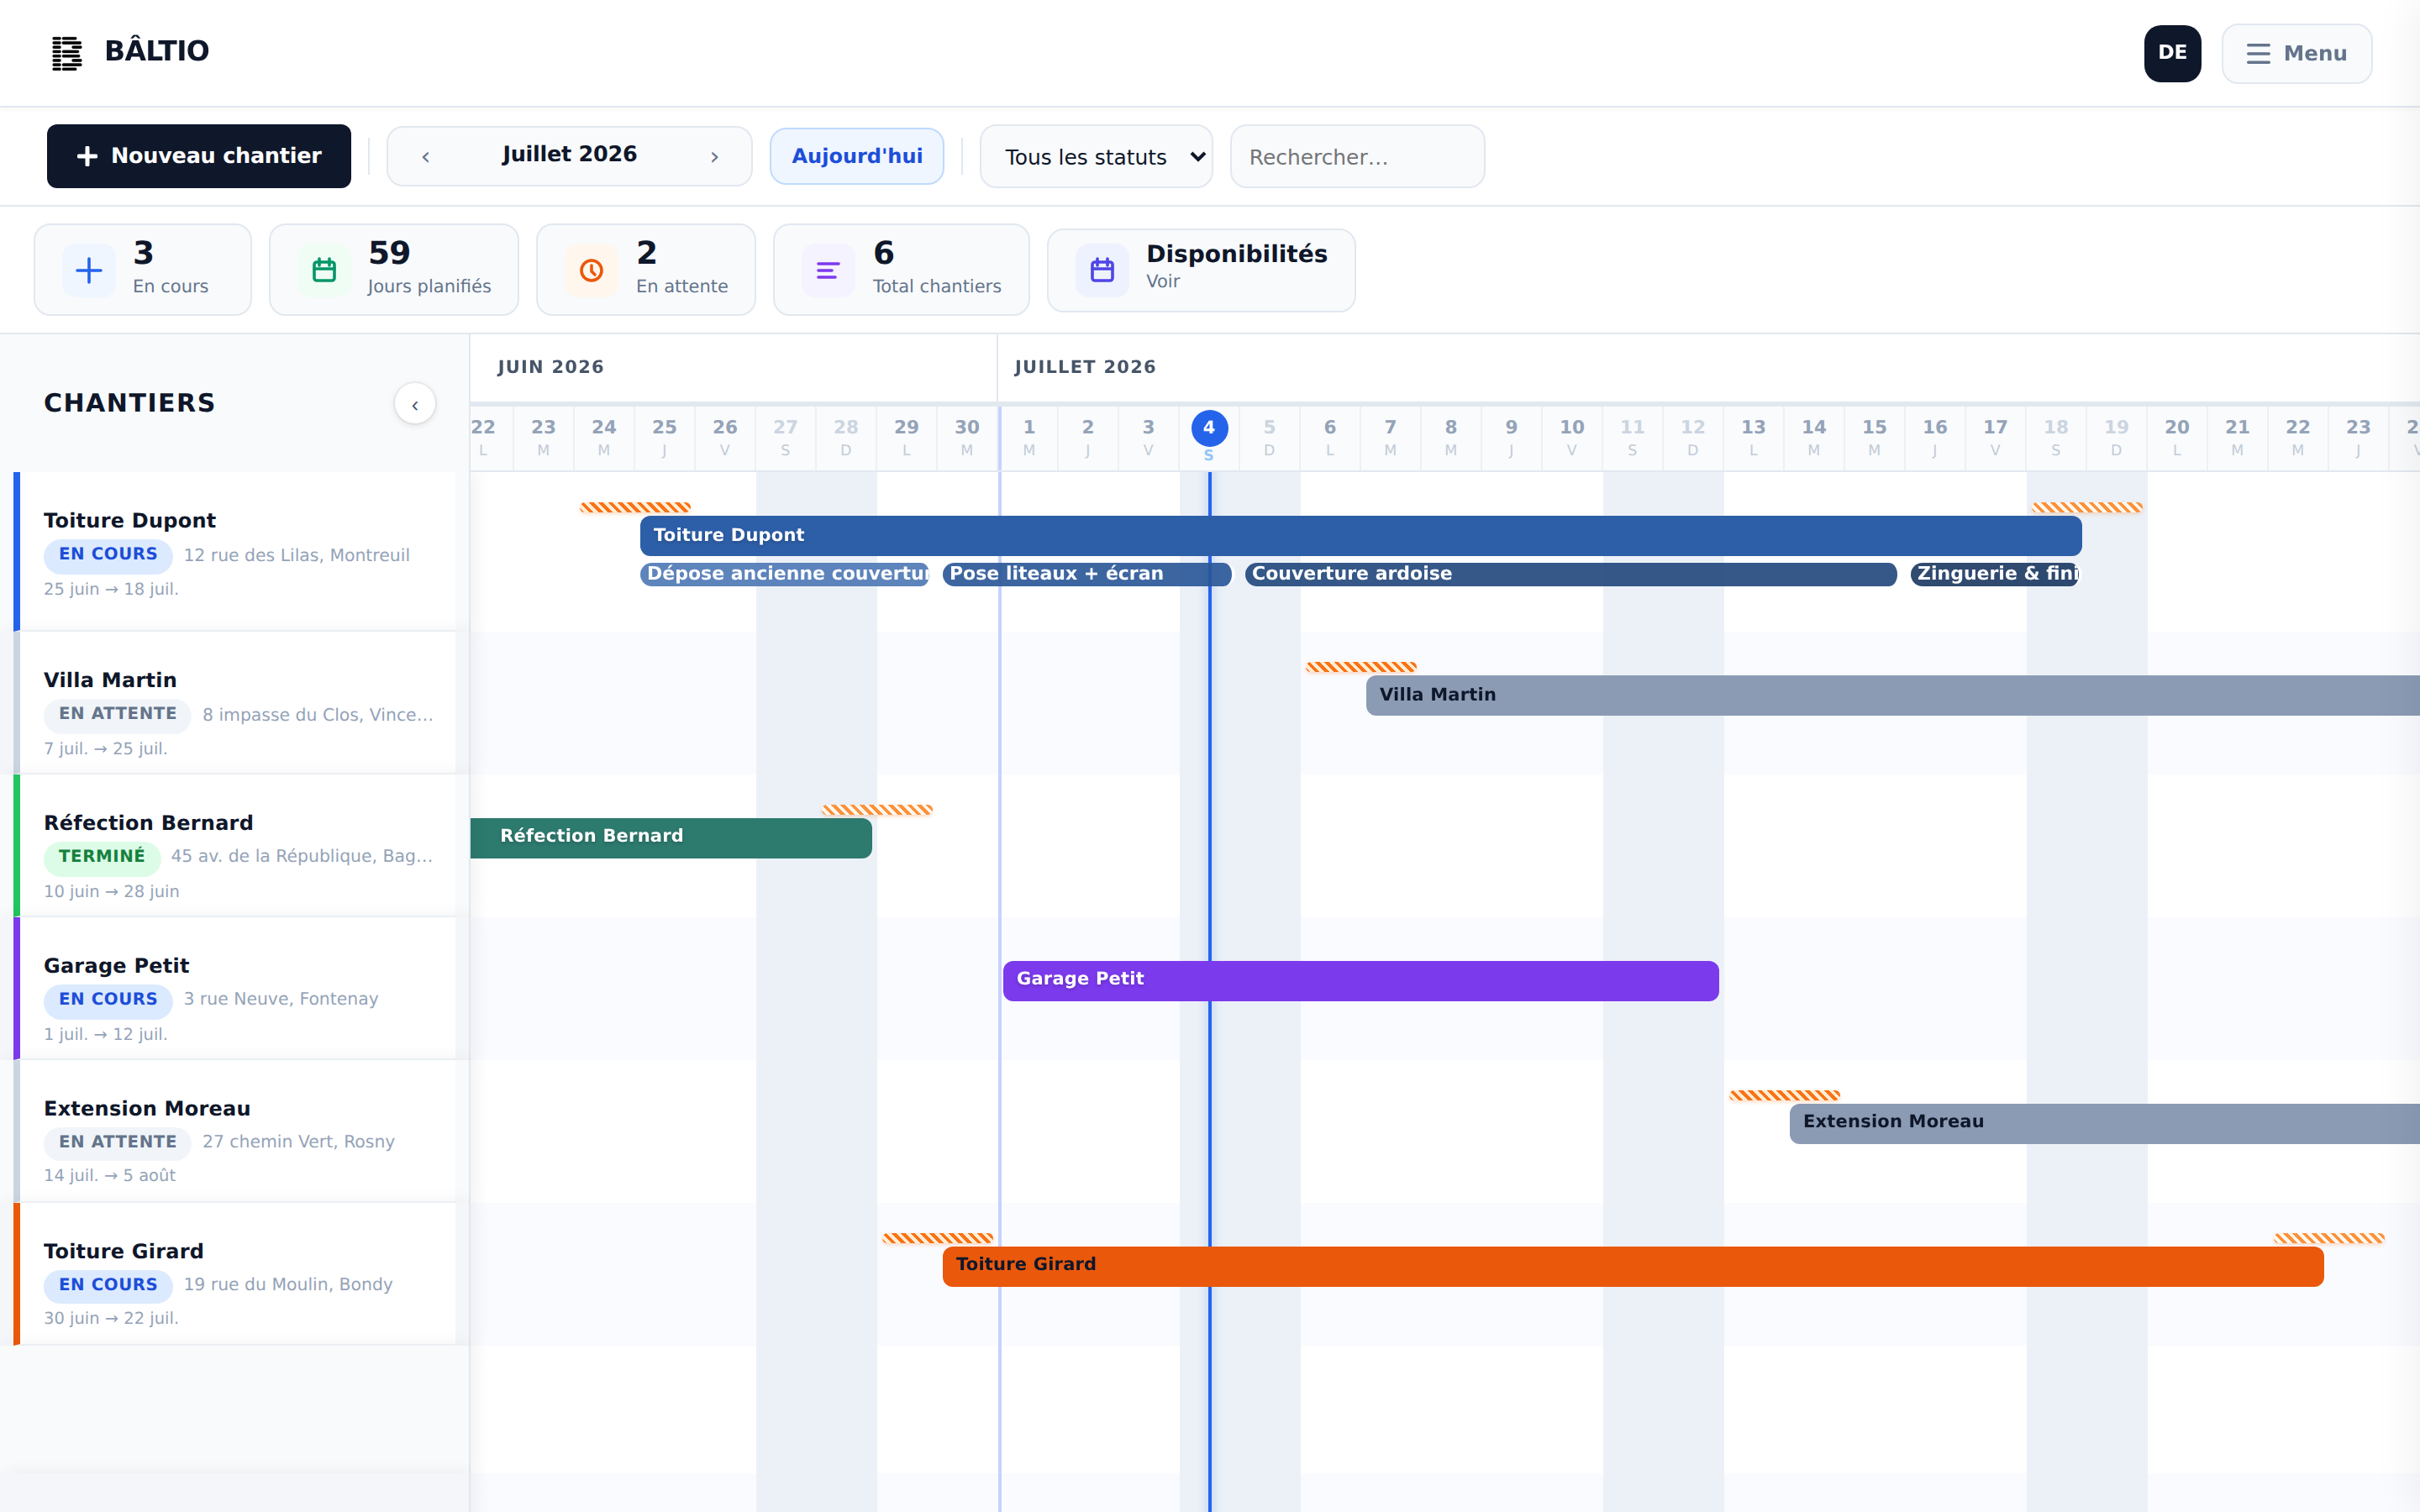This screenshot has height=1512, width=2420.
Task: Click the purple Garage Petit Gantt bar
Action: pyautogui.click(x=1360, y=981)
